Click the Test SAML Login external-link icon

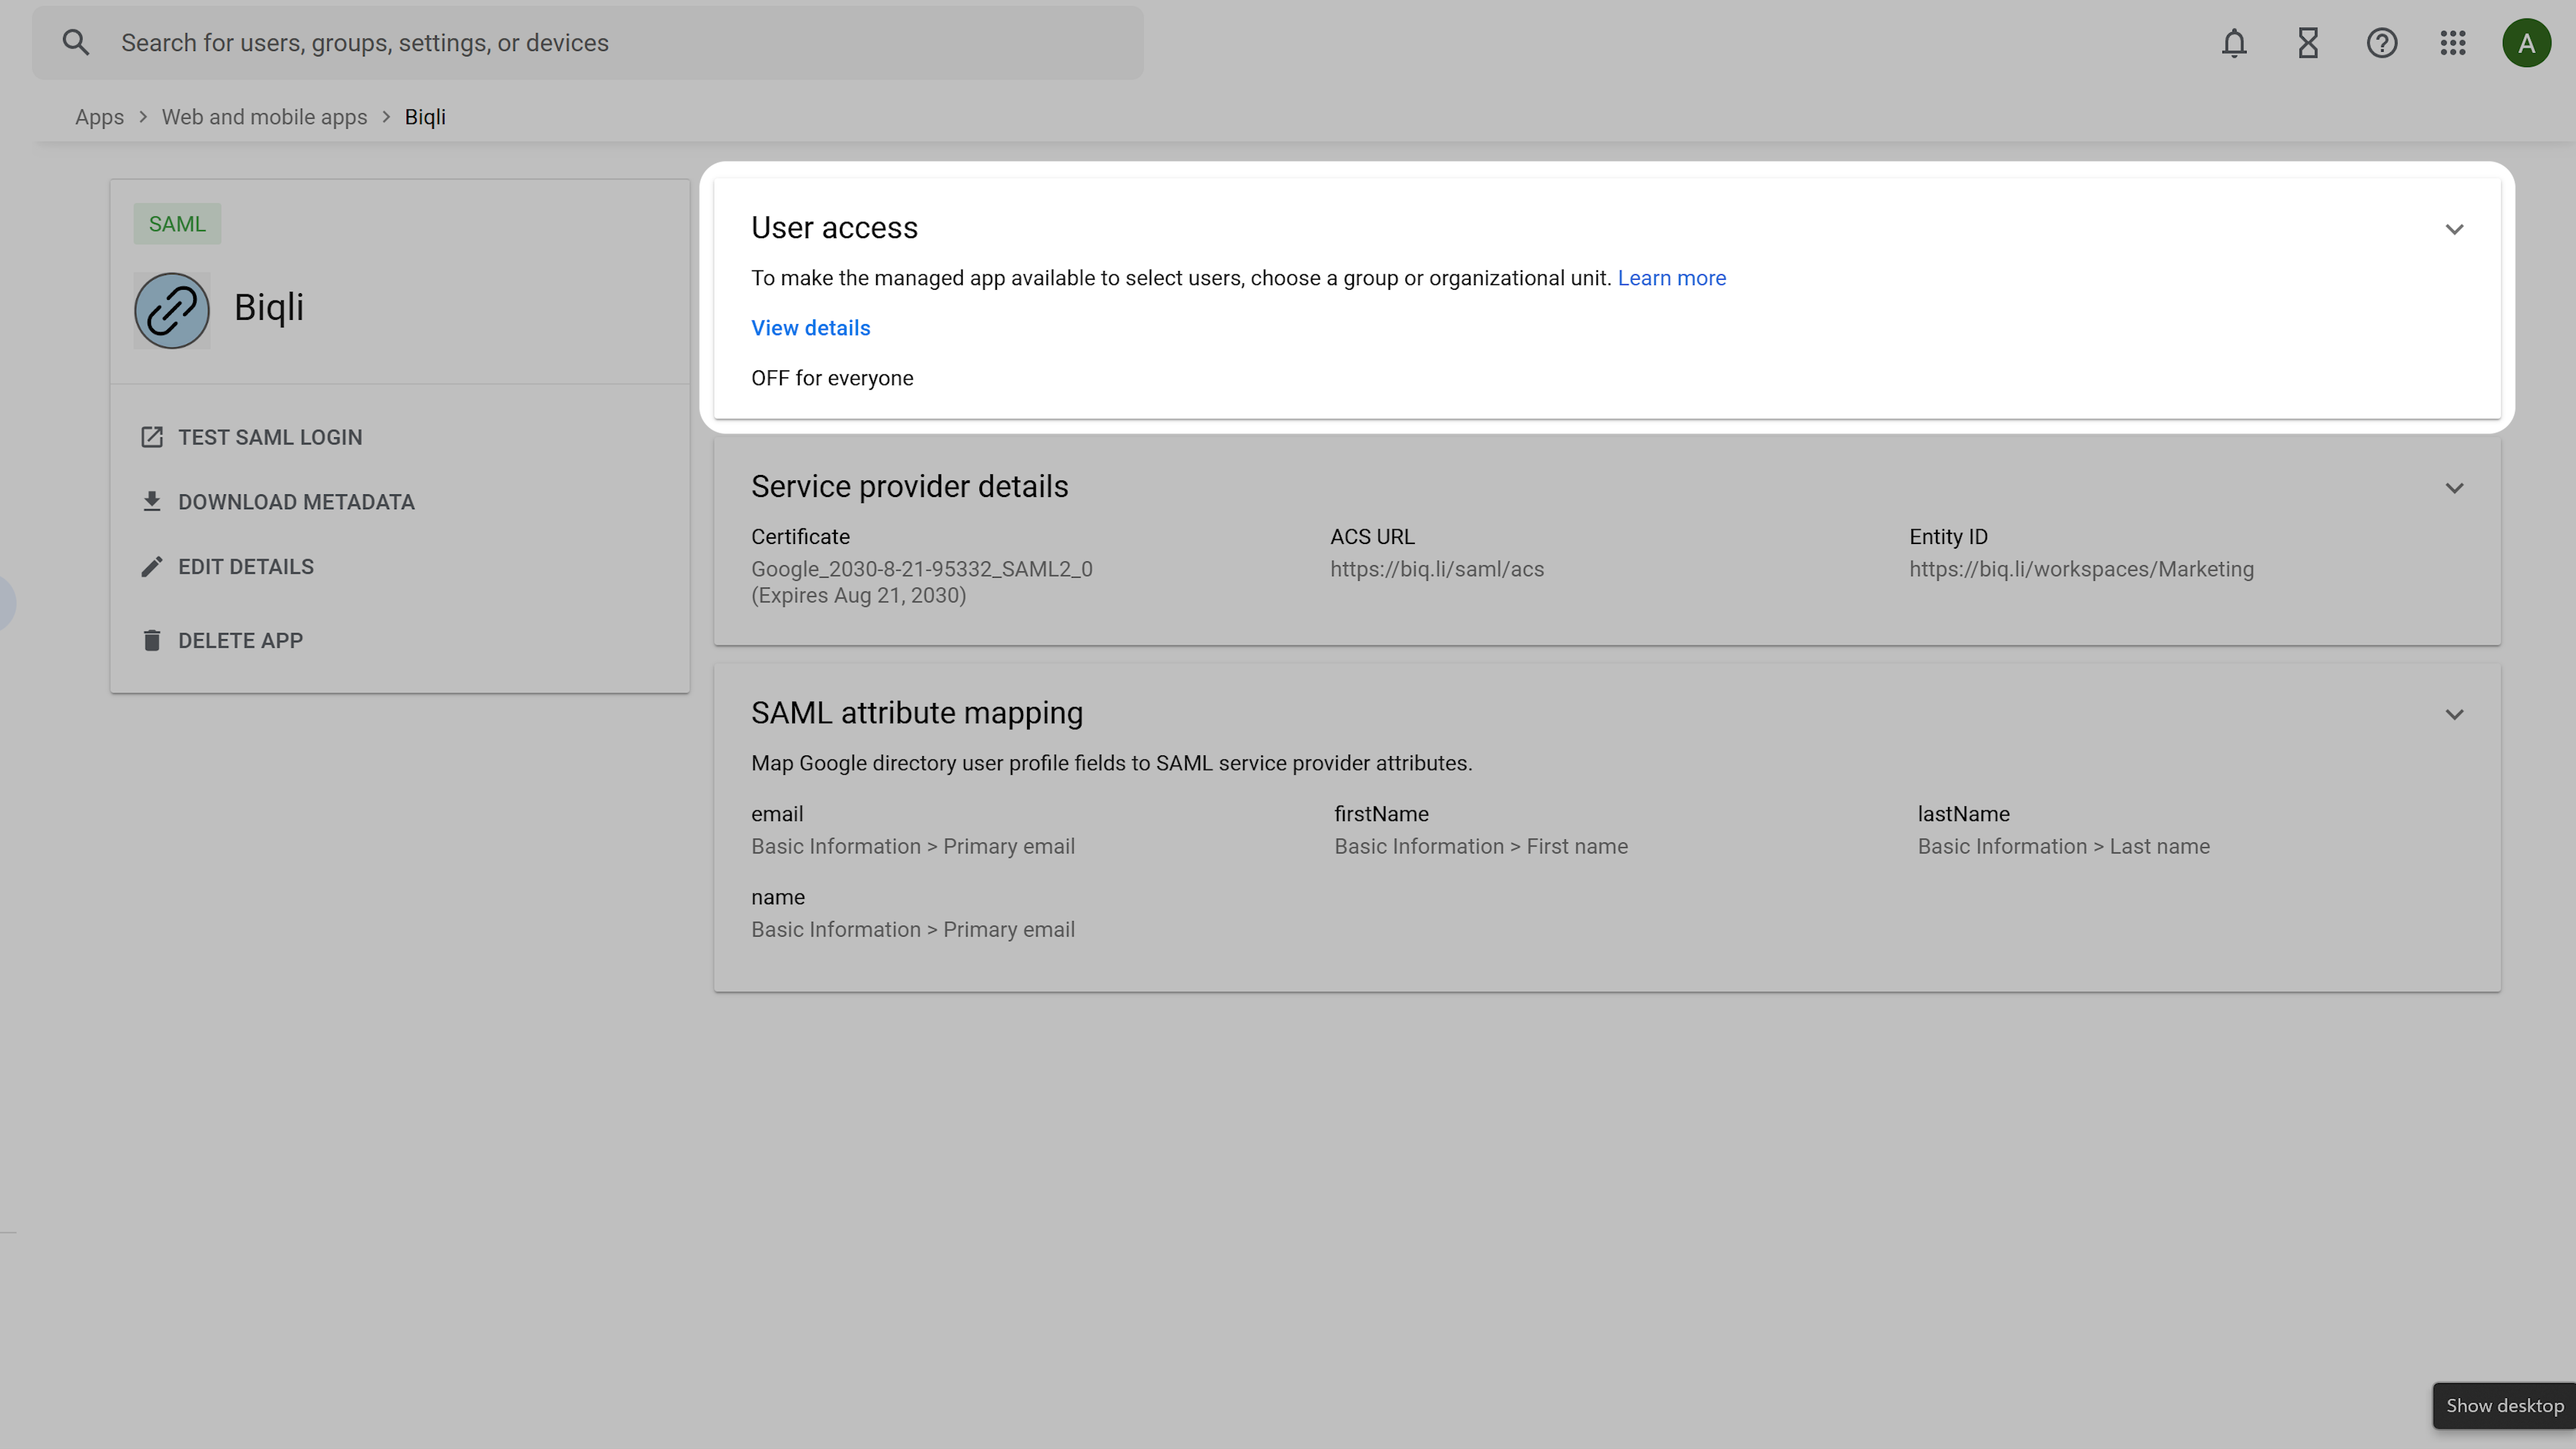(152, 437)
